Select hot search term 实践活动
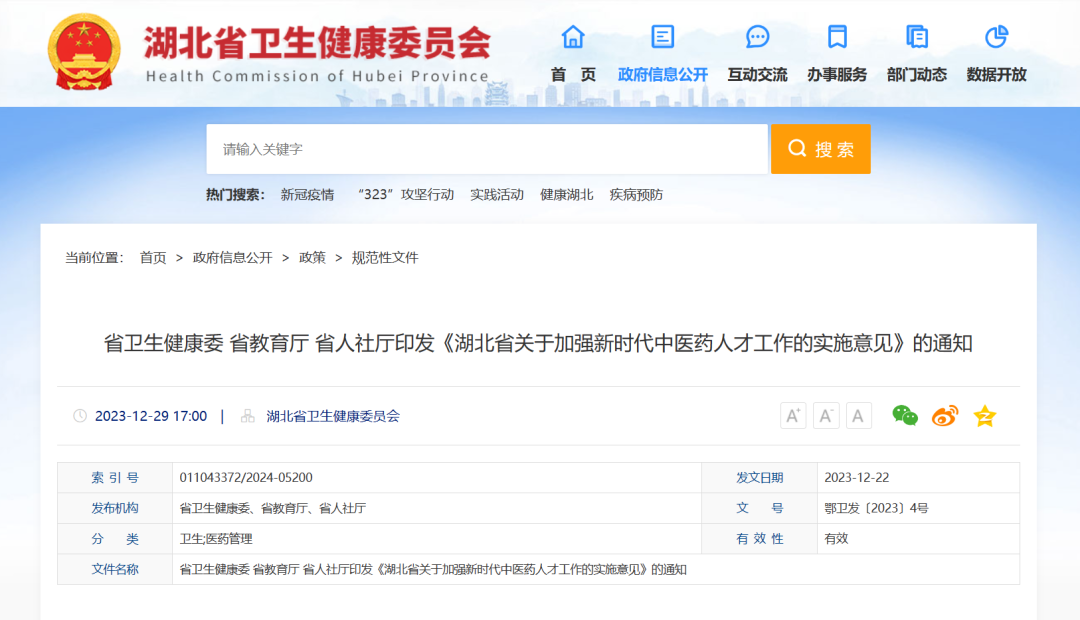This screenshot has height=620, width=1080. point(497,195)
